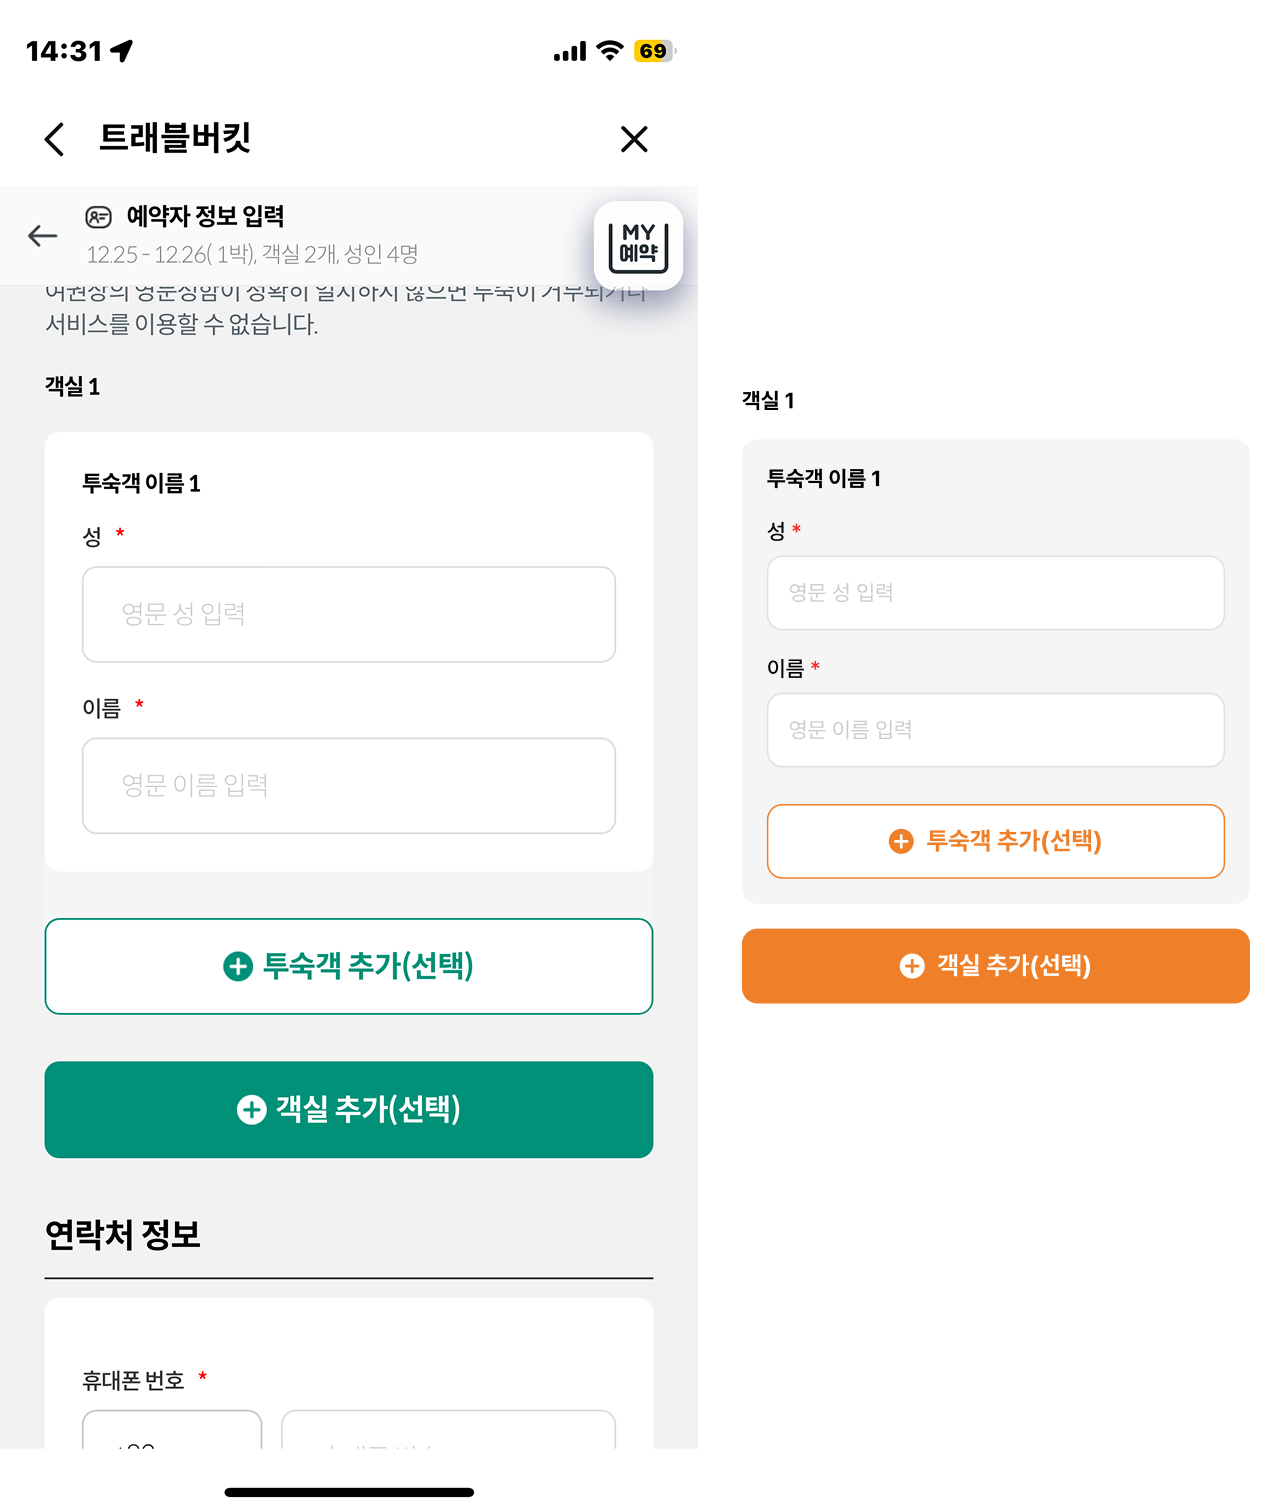Tap the plus icon on green 투숙객 추가
The image size is (1275, 1512).
pyautogui.click(x=238, y=967)
